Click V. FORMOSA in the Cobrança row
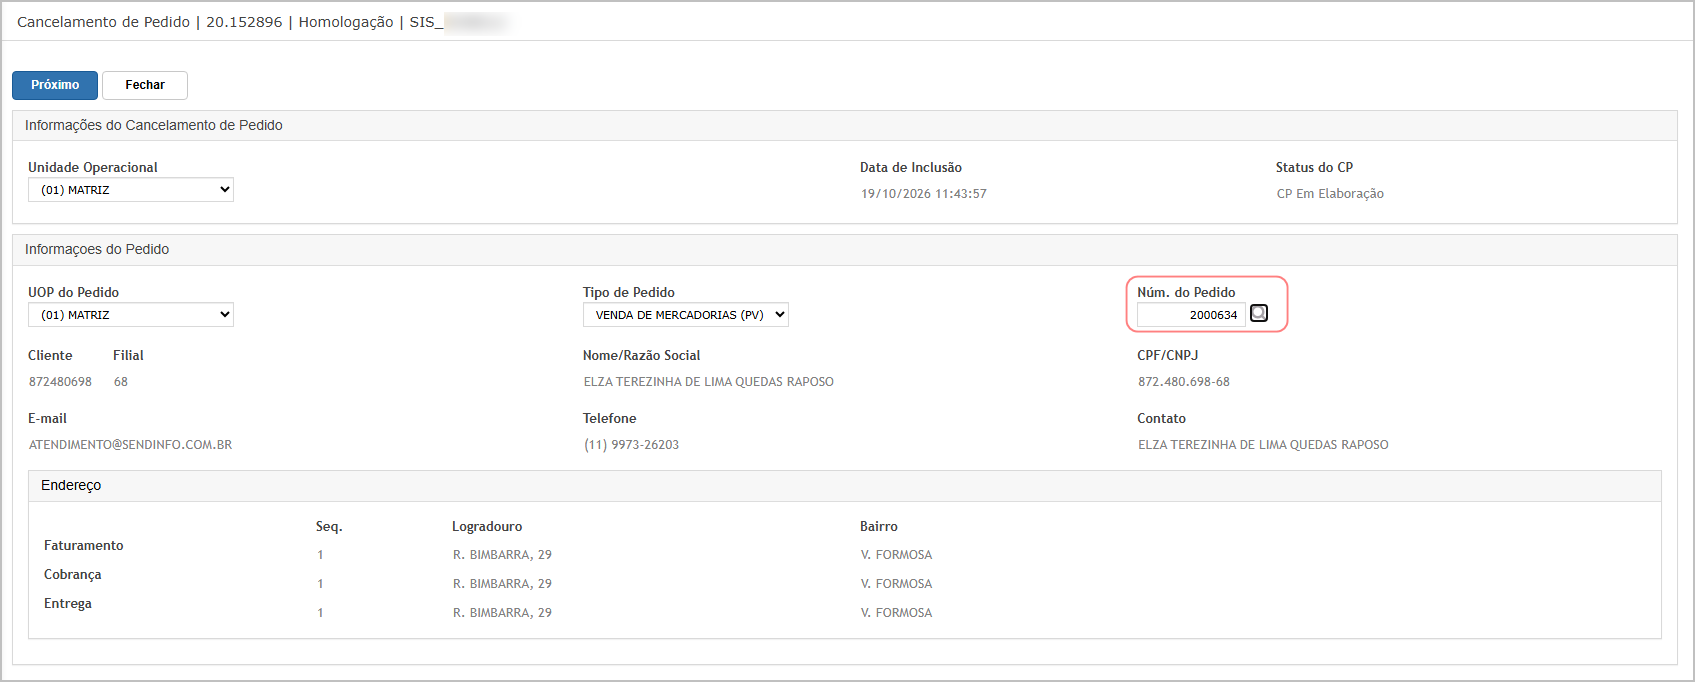Viewport: 1695px width, 682px height. [896, 584]
